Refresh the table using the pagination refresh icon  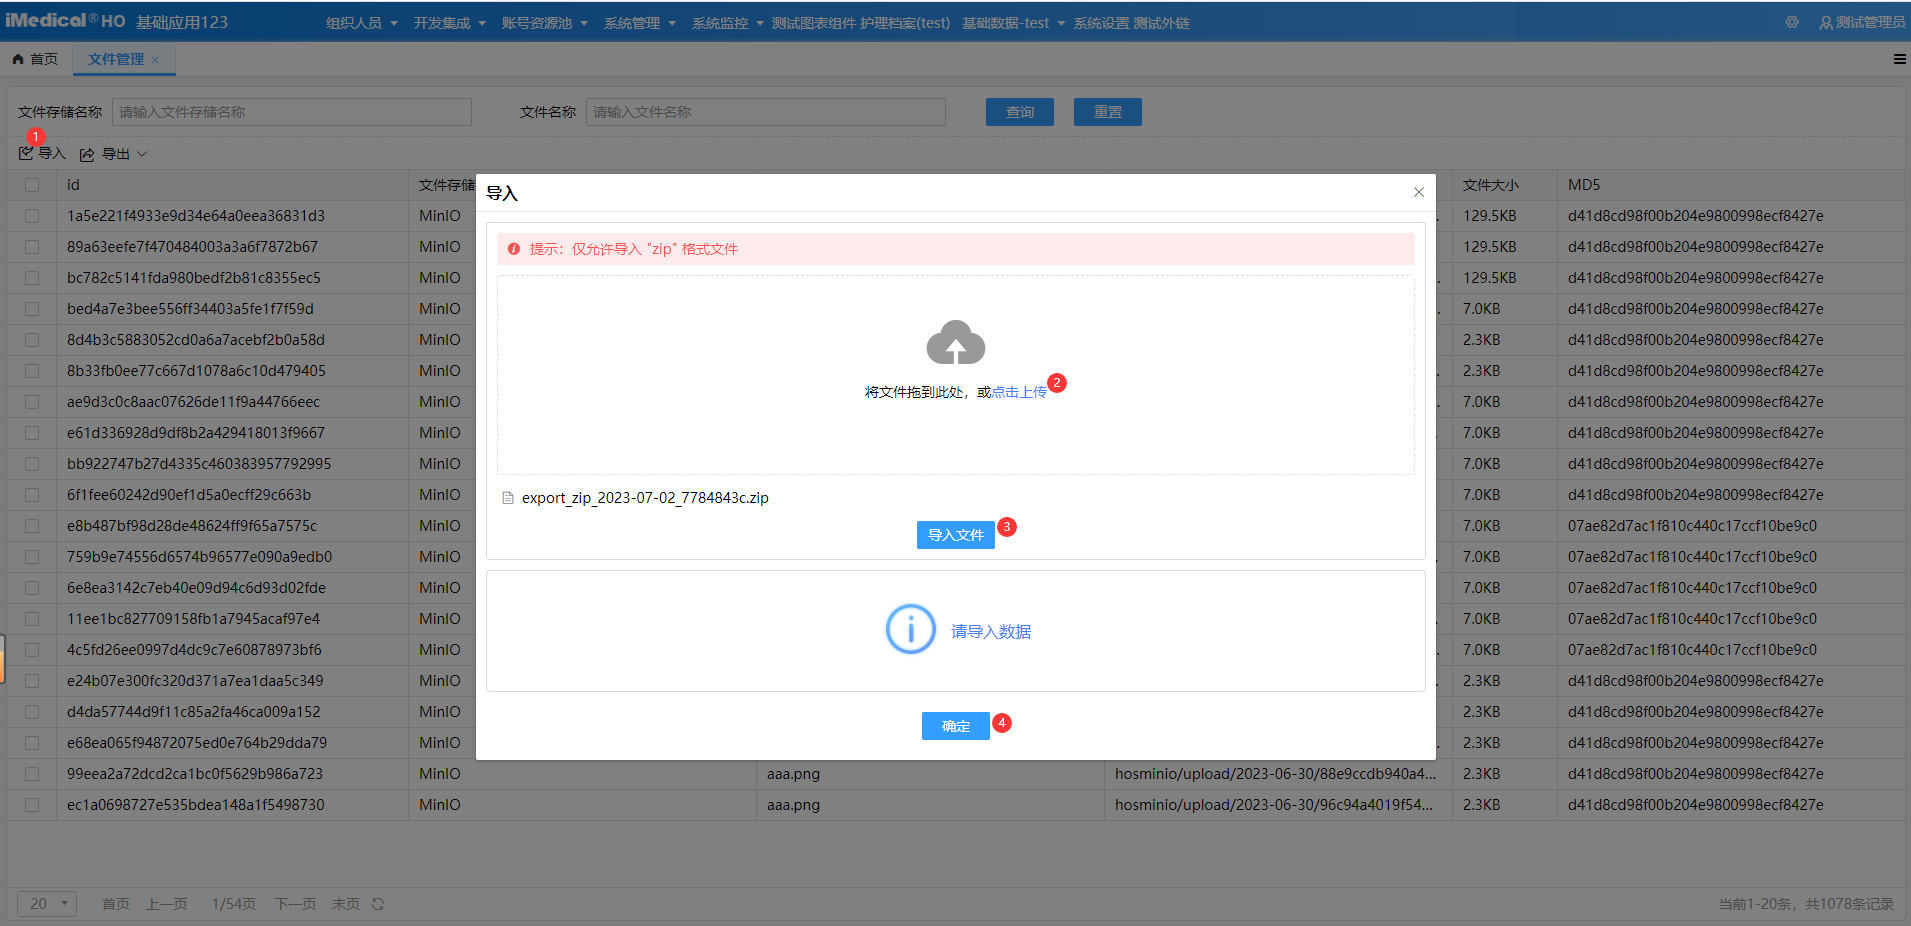pos(378,904)
